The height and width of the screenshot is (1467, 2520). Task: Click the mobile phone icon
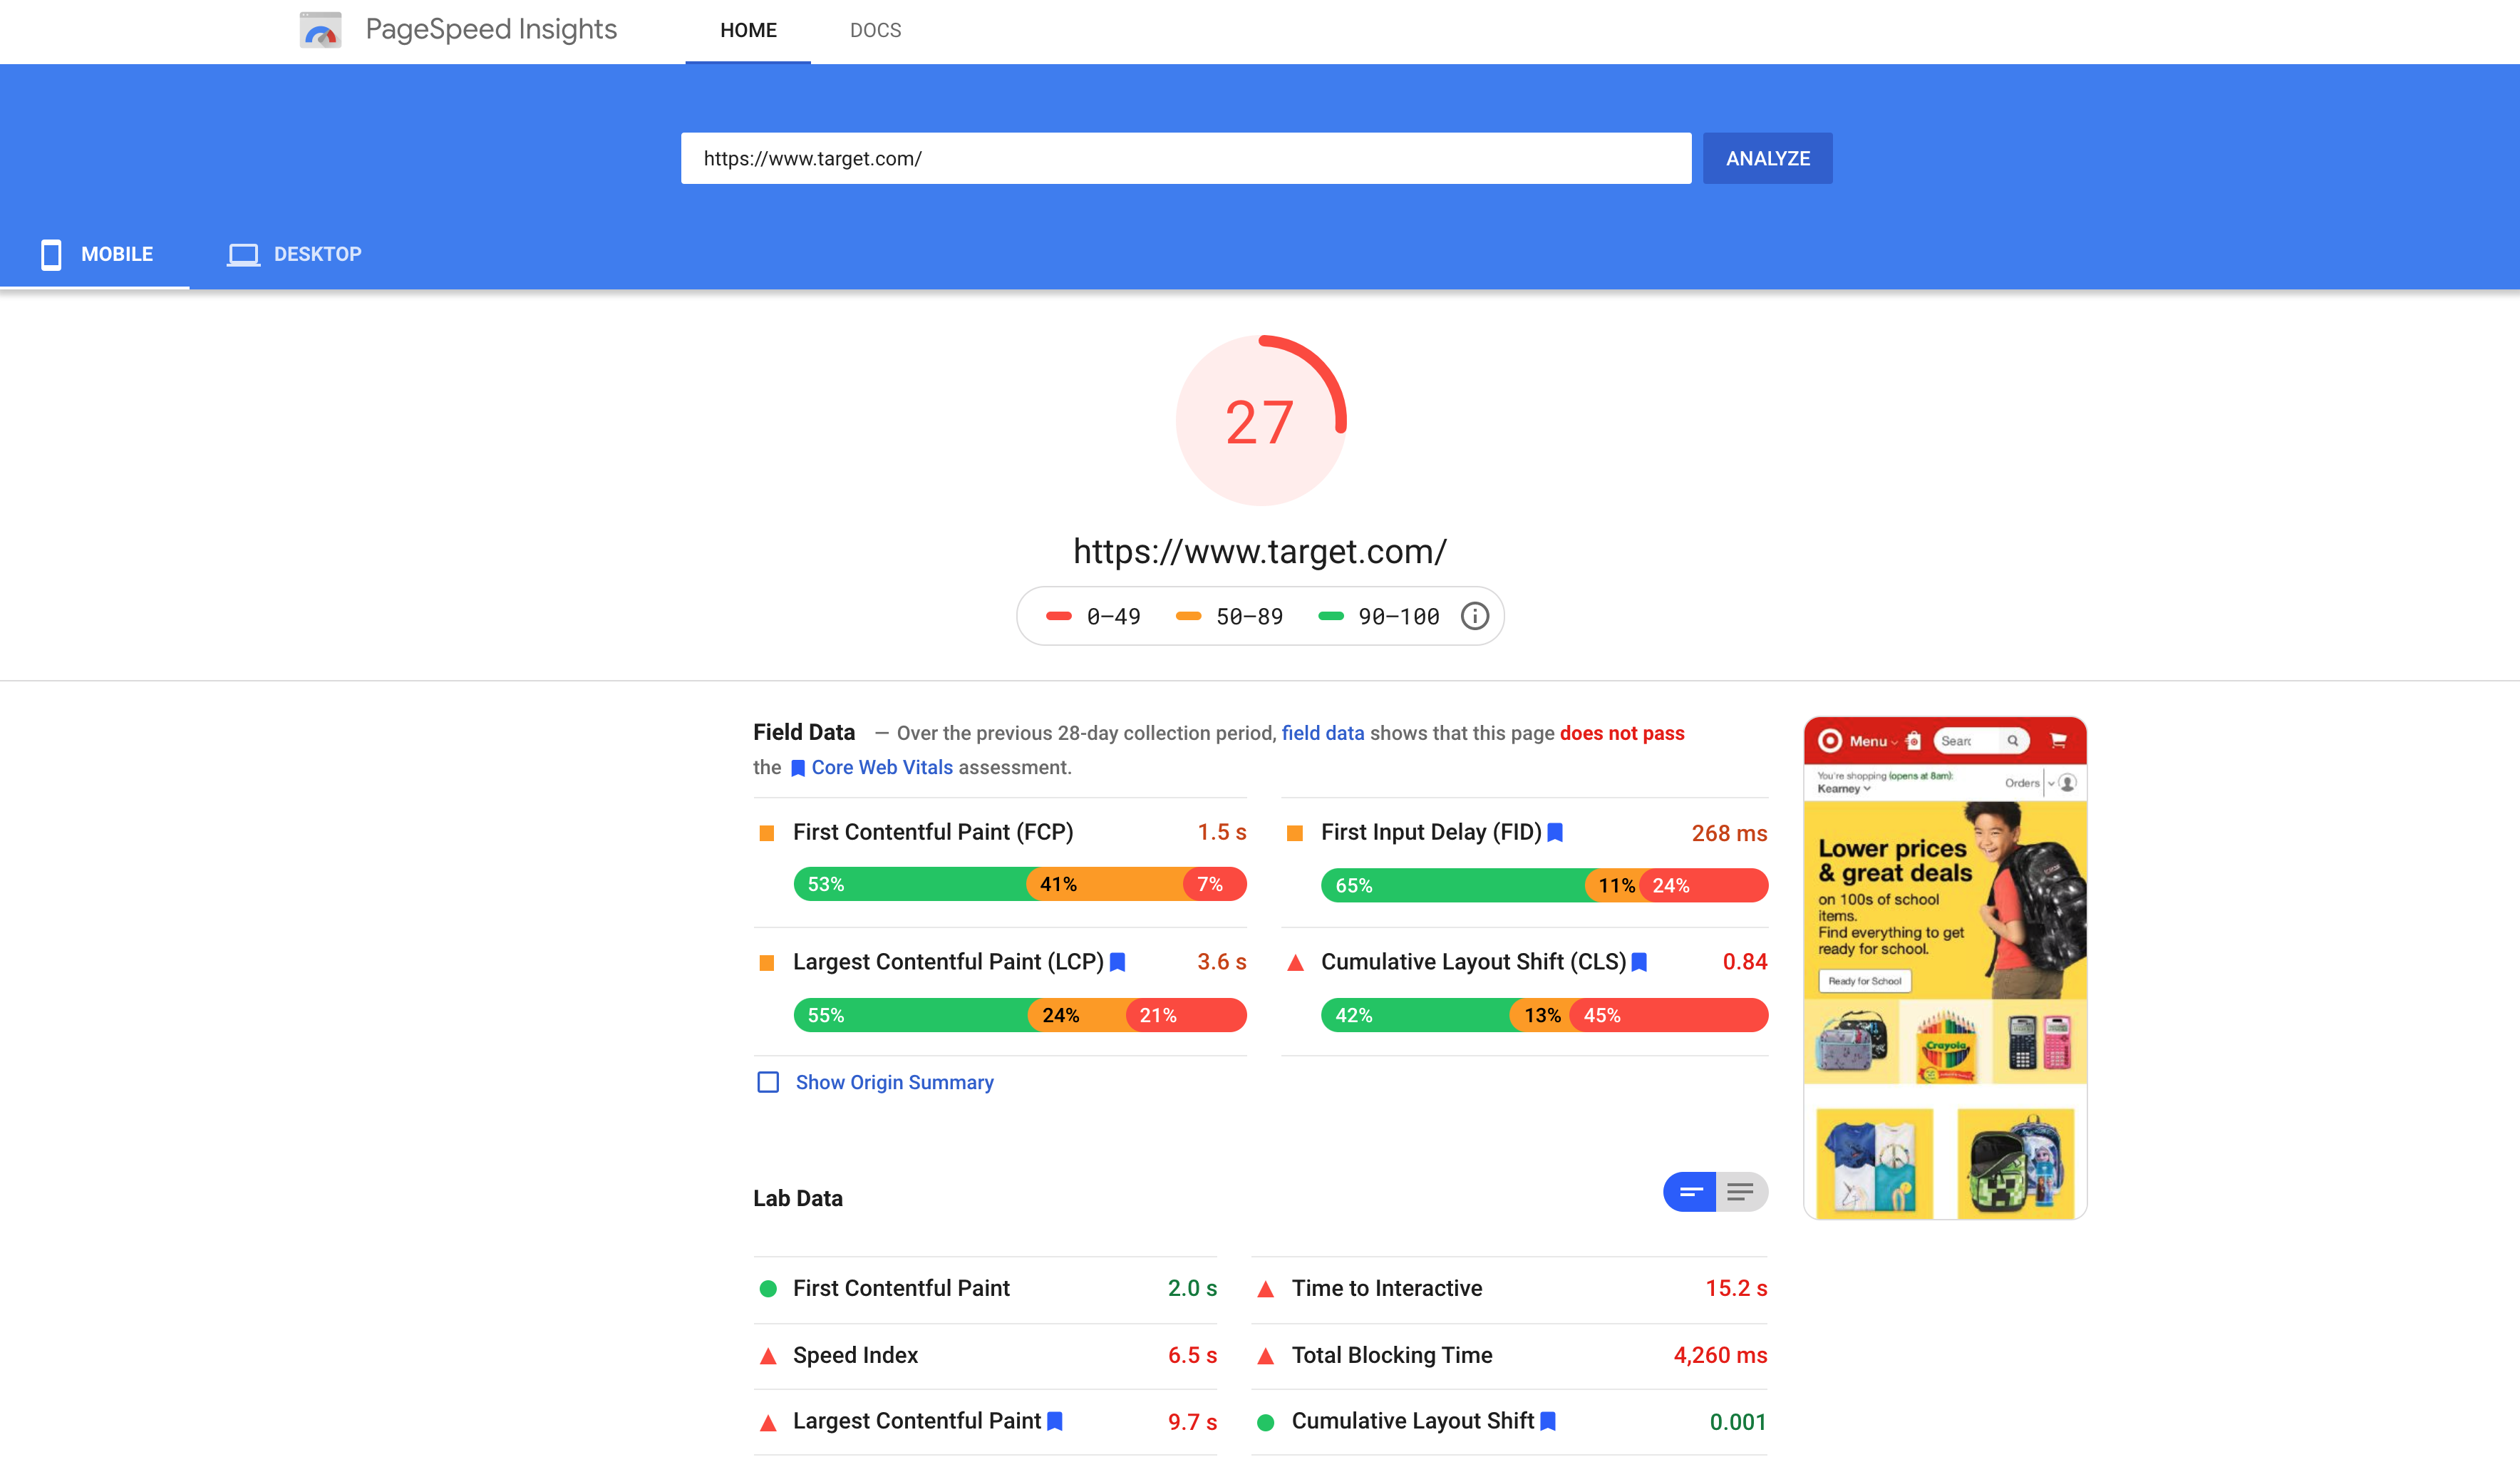[x=51, y=254]
